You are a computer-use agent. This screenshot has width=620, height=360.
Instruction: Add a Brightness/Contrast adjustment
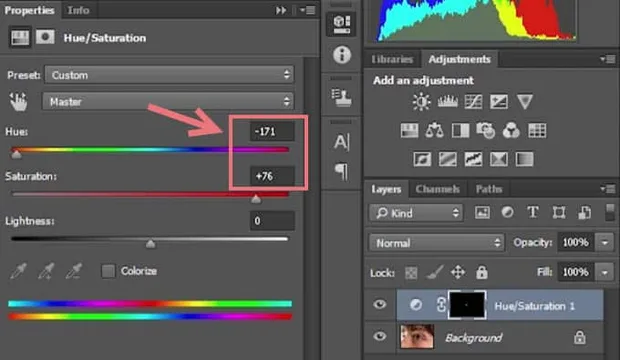click(422, 102)
